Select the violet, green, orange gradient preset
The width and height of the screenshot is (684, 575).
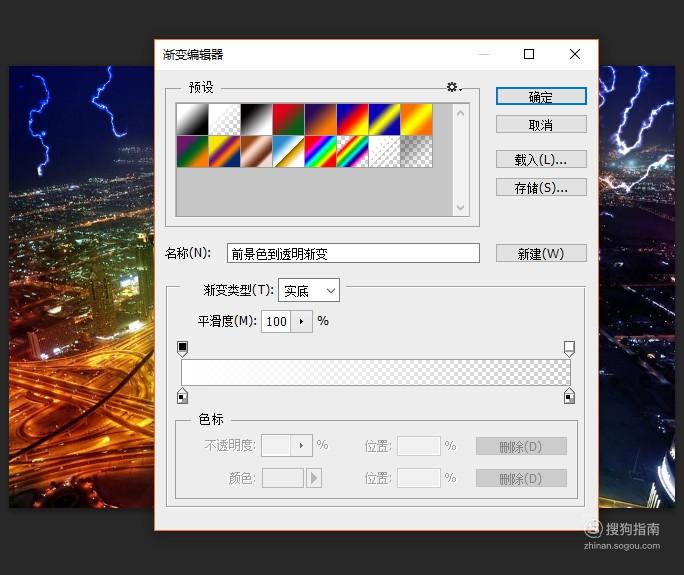click(x=192, y=151)
